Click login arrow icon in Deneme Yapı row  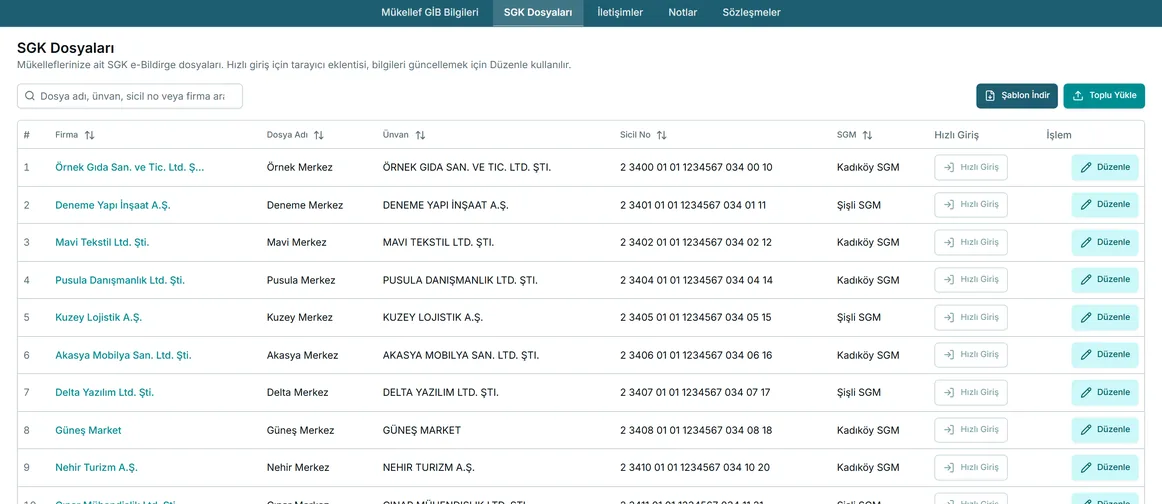point(949,205)
